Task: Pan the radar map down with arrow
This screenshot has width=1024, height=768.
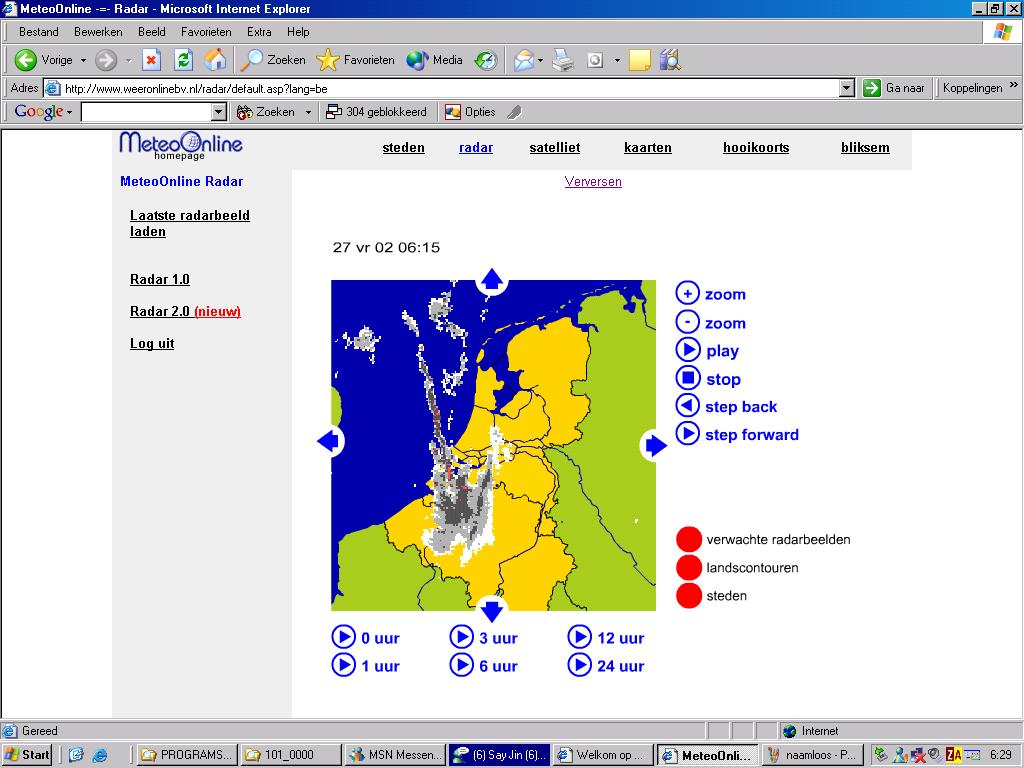Action: coord(492,609)
